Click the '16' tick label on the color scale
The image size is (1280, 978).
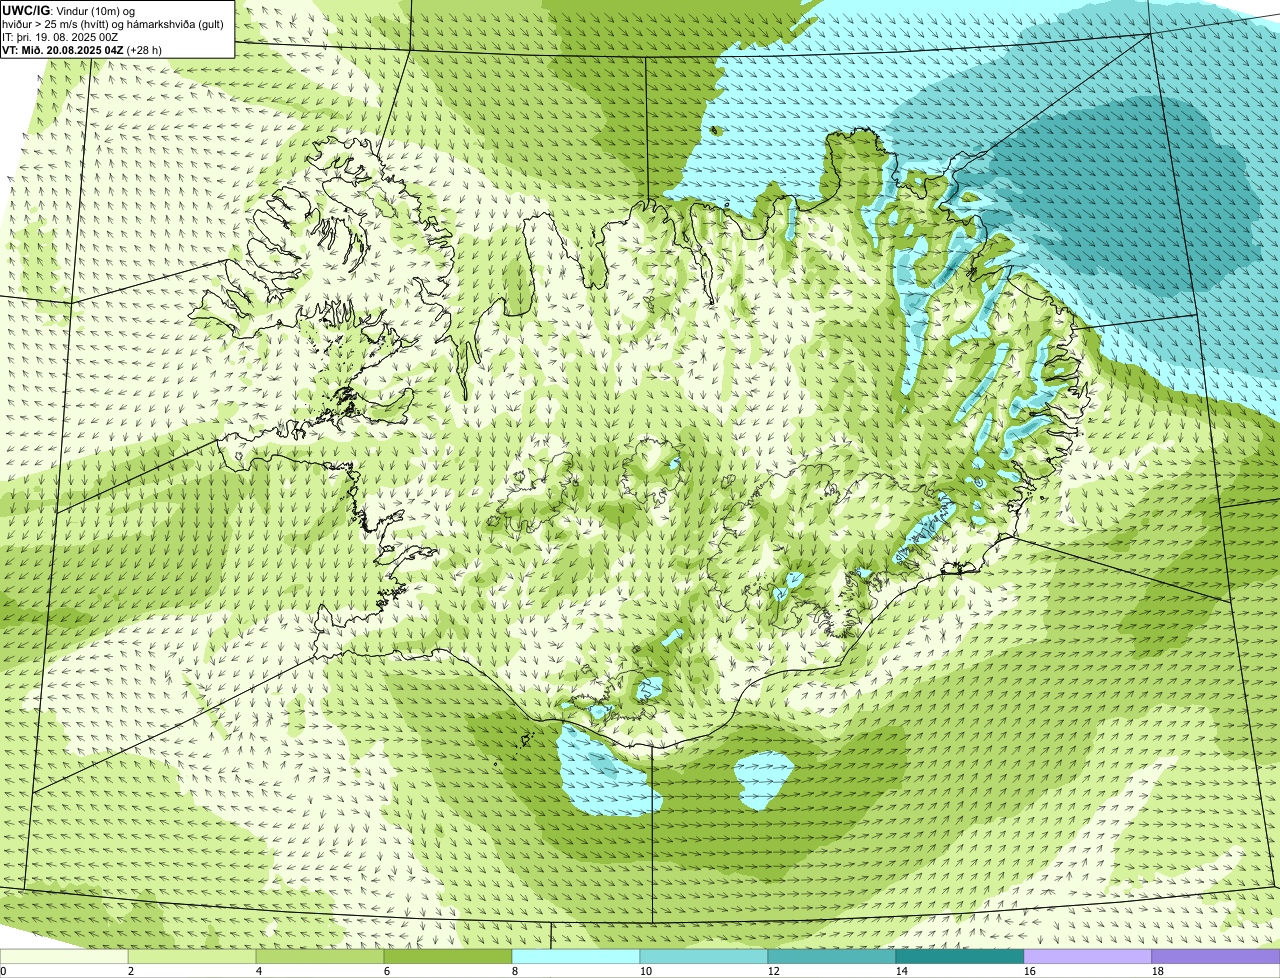1030,971
